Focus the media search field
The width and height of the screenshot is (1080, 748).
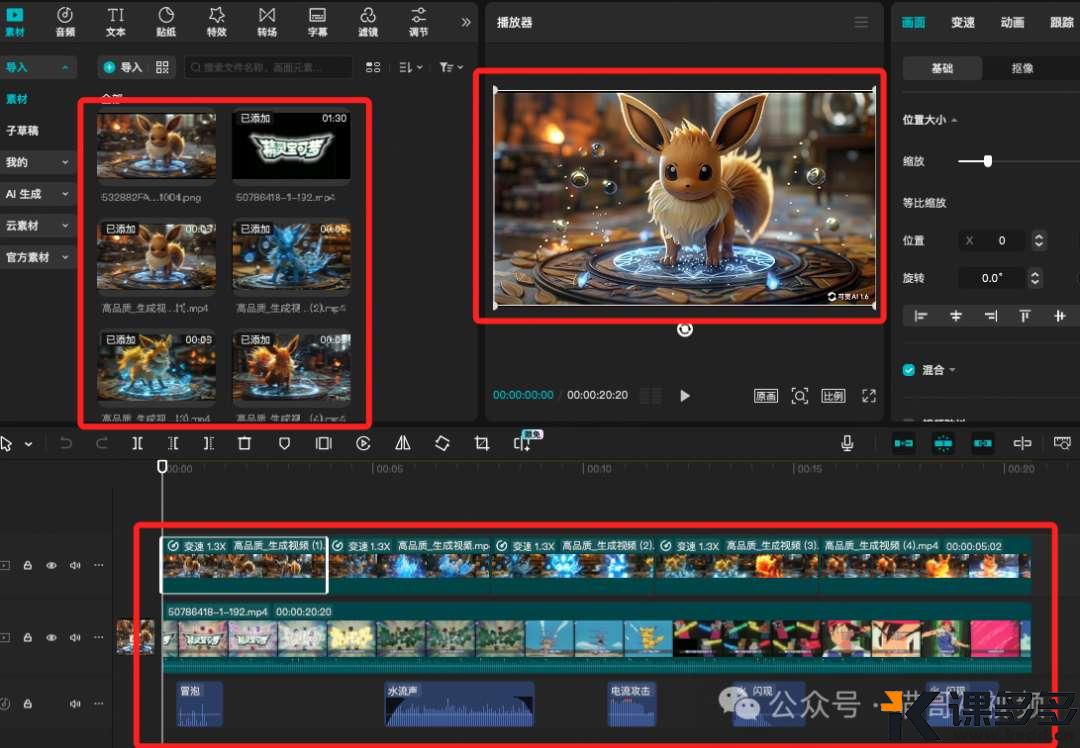[x=269, y=67]
